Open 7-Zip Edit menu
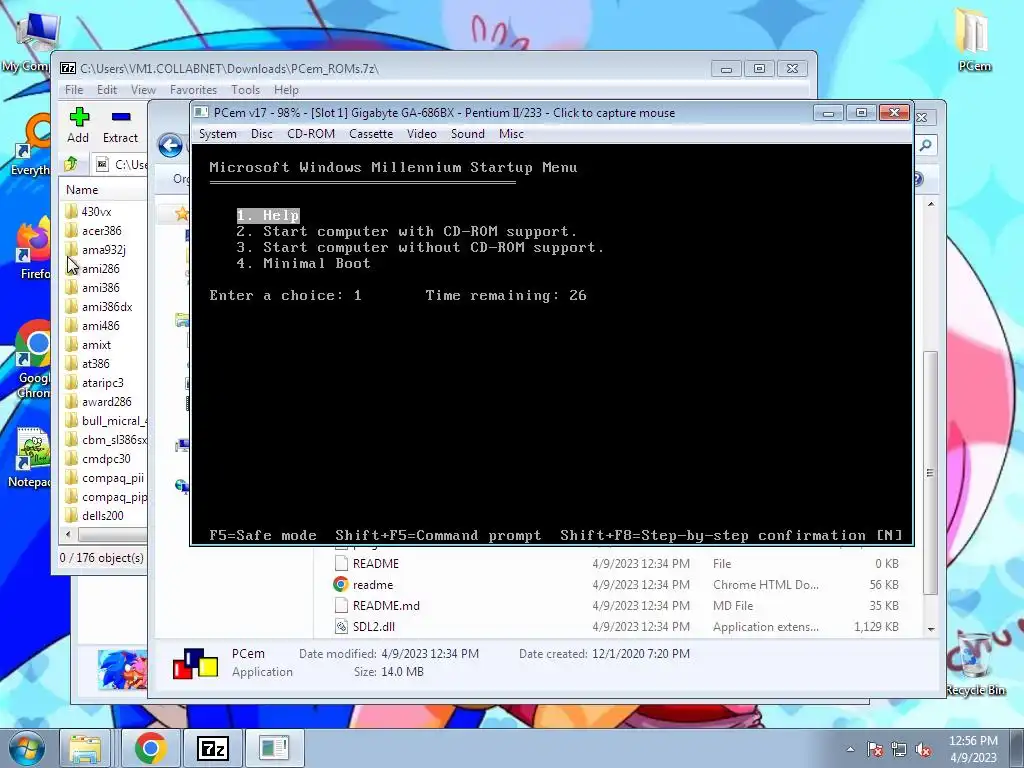This screenshot has width=1024, height=768. (107, 89)
